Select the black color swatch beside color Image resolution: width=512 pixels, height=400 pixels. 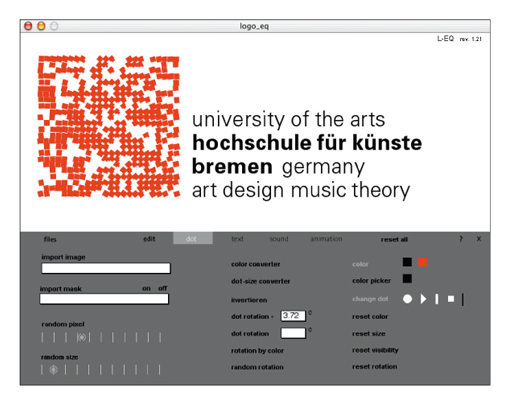coord(407,262)
